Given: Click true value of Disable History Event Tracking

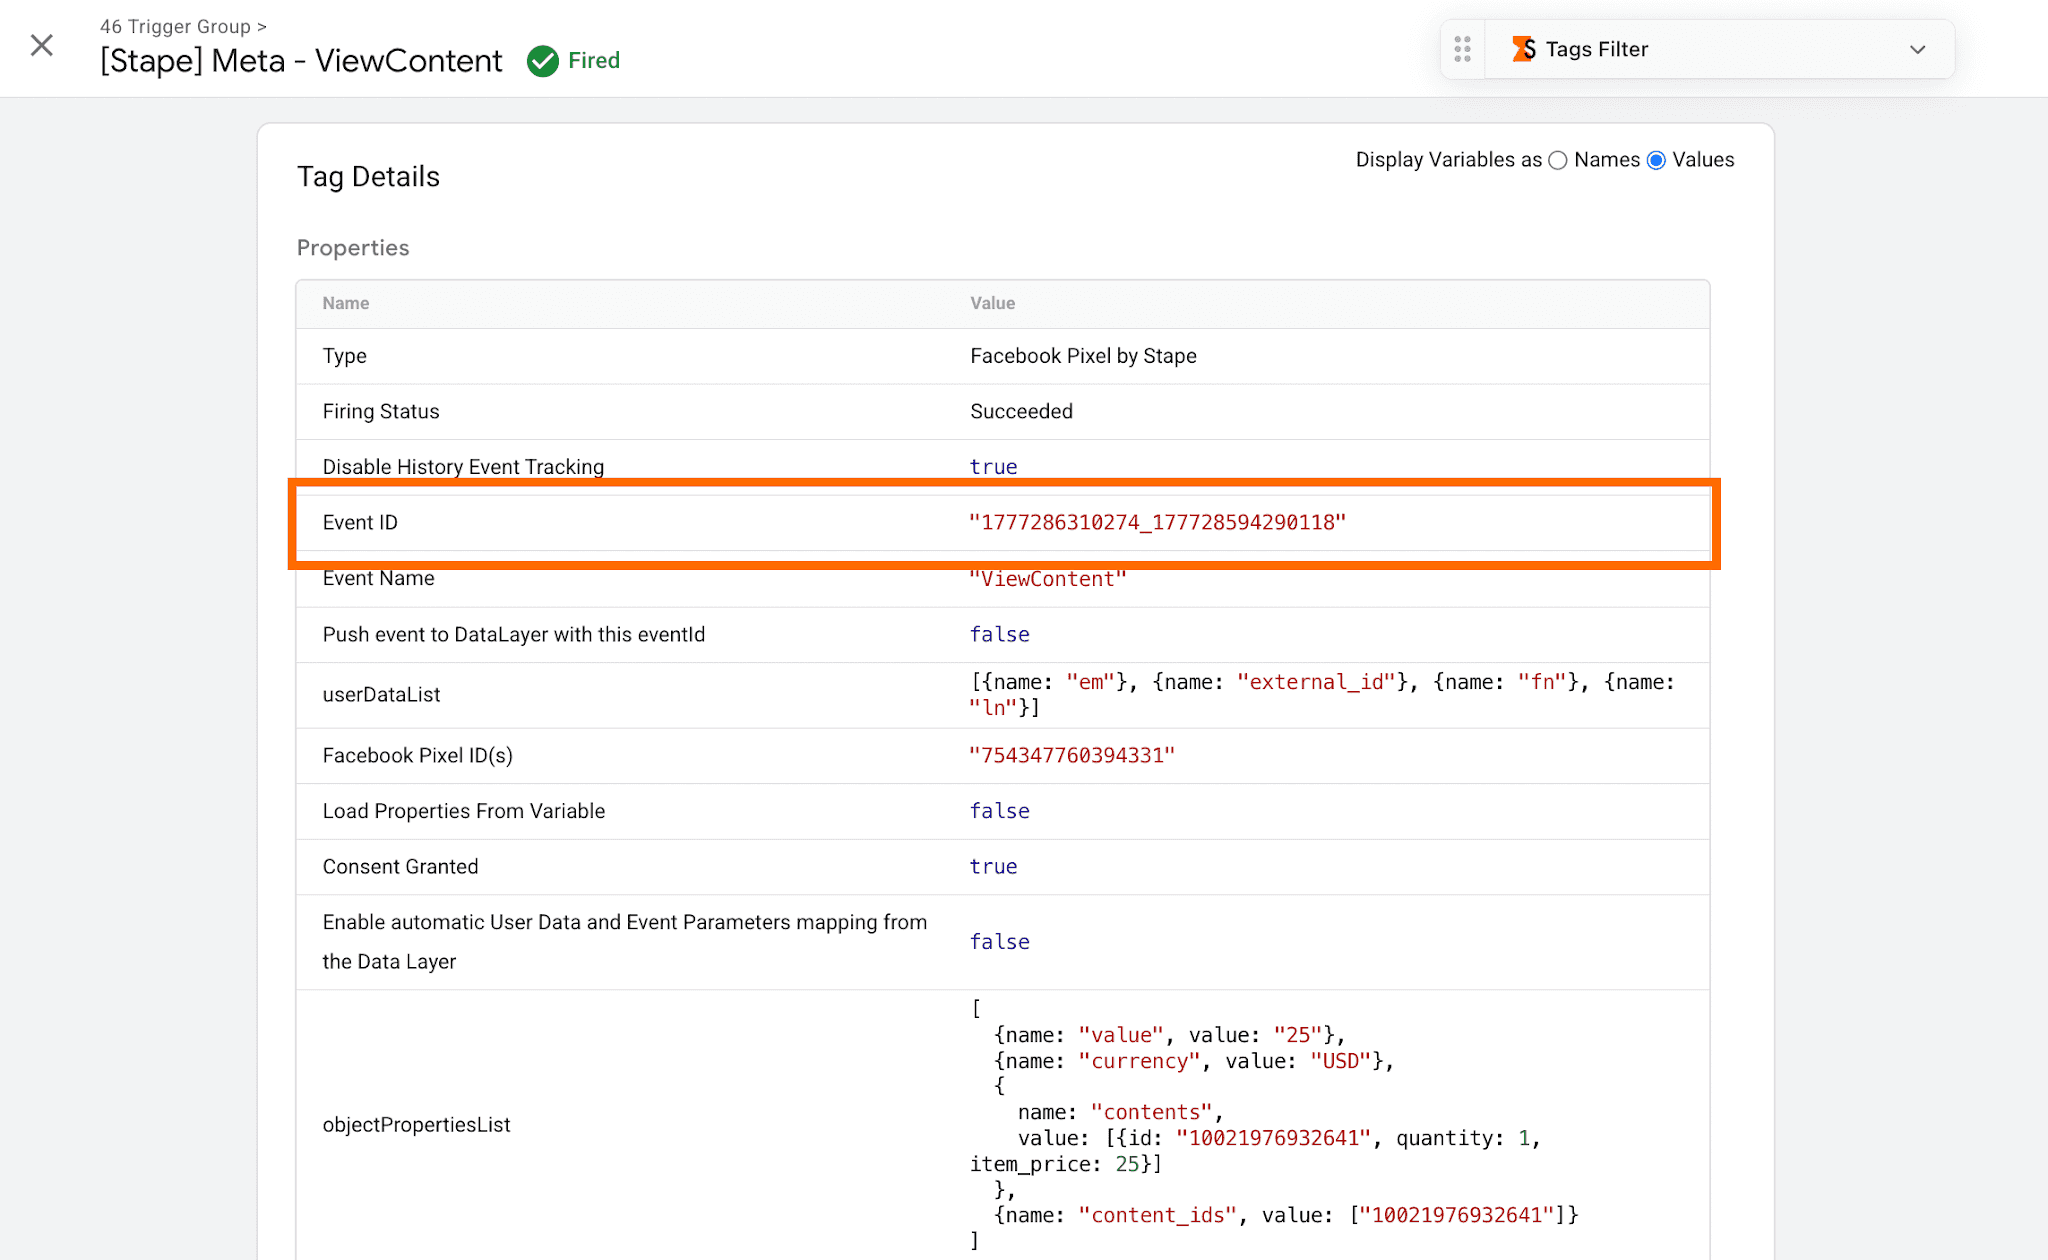Looking at the screenshot, I should [993, 467].
